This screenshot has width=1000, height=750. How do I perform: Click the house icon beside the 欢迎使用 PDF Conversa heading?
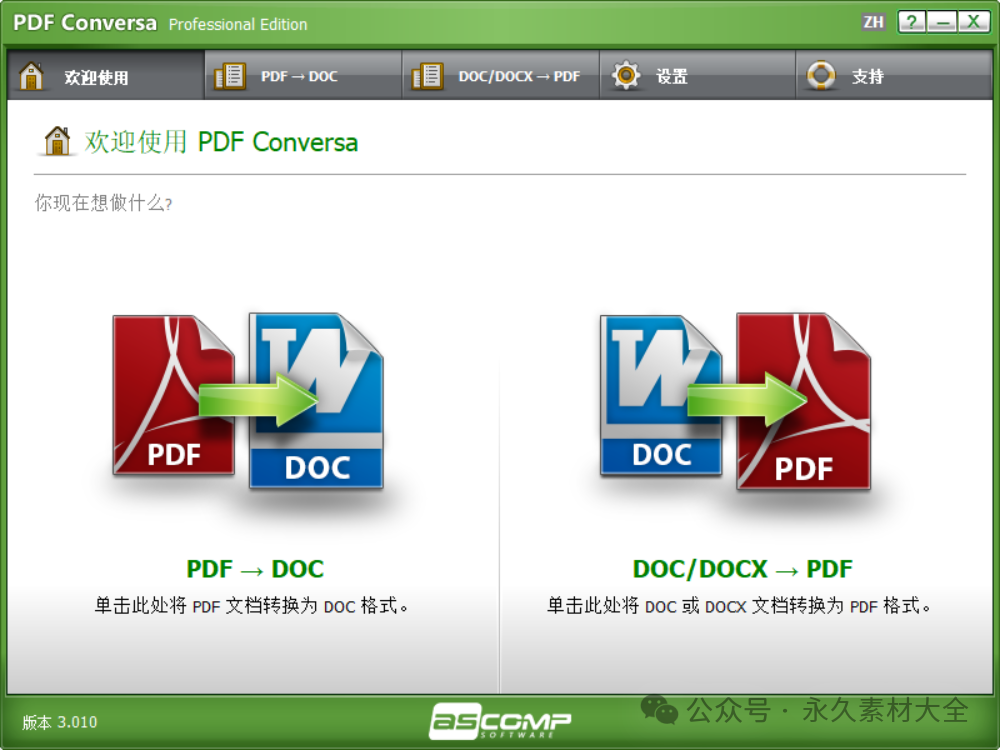click(x=57, y=141)
